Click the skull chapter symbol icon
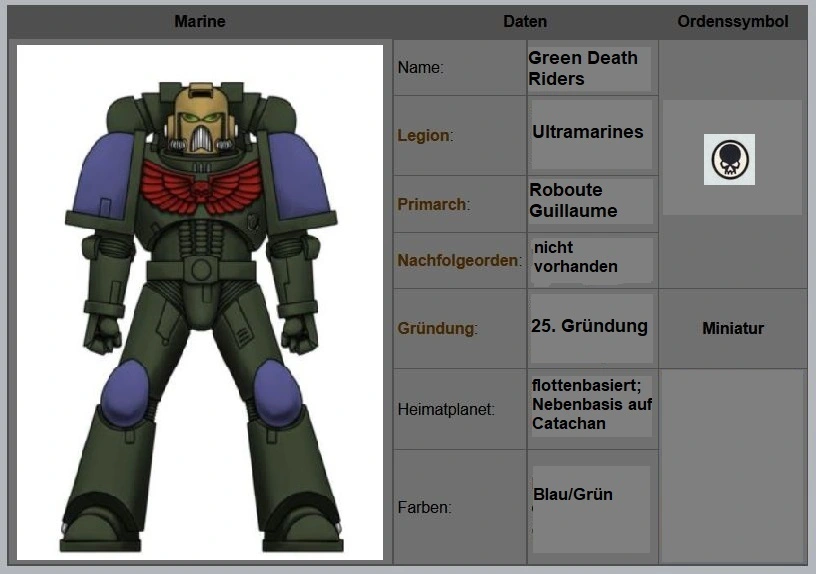 (729, 159)
